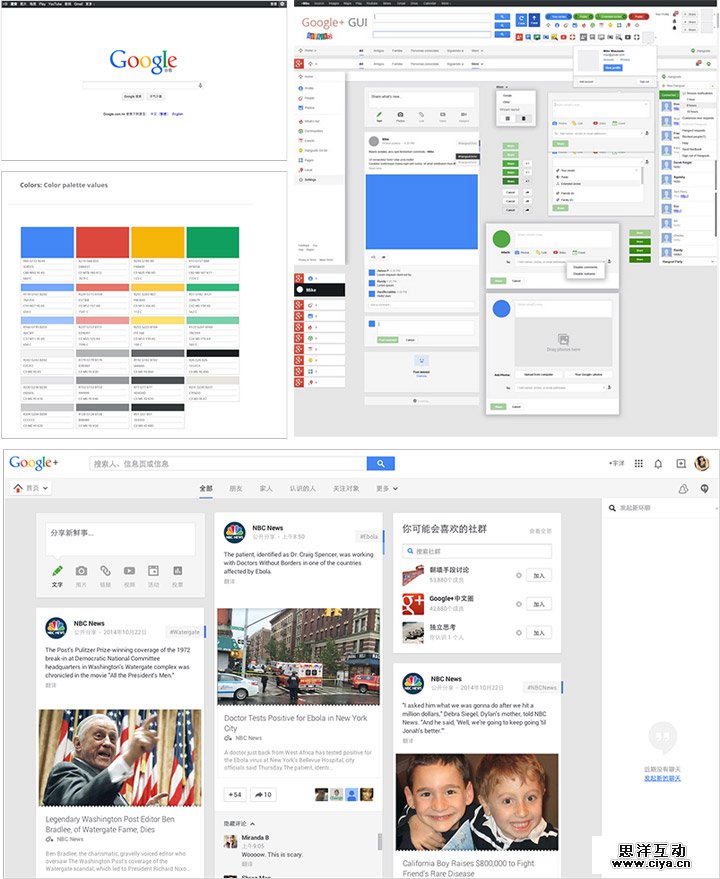
Task: Click the Text pencil icon in GUI kit share box
Action: pos(379,116)
